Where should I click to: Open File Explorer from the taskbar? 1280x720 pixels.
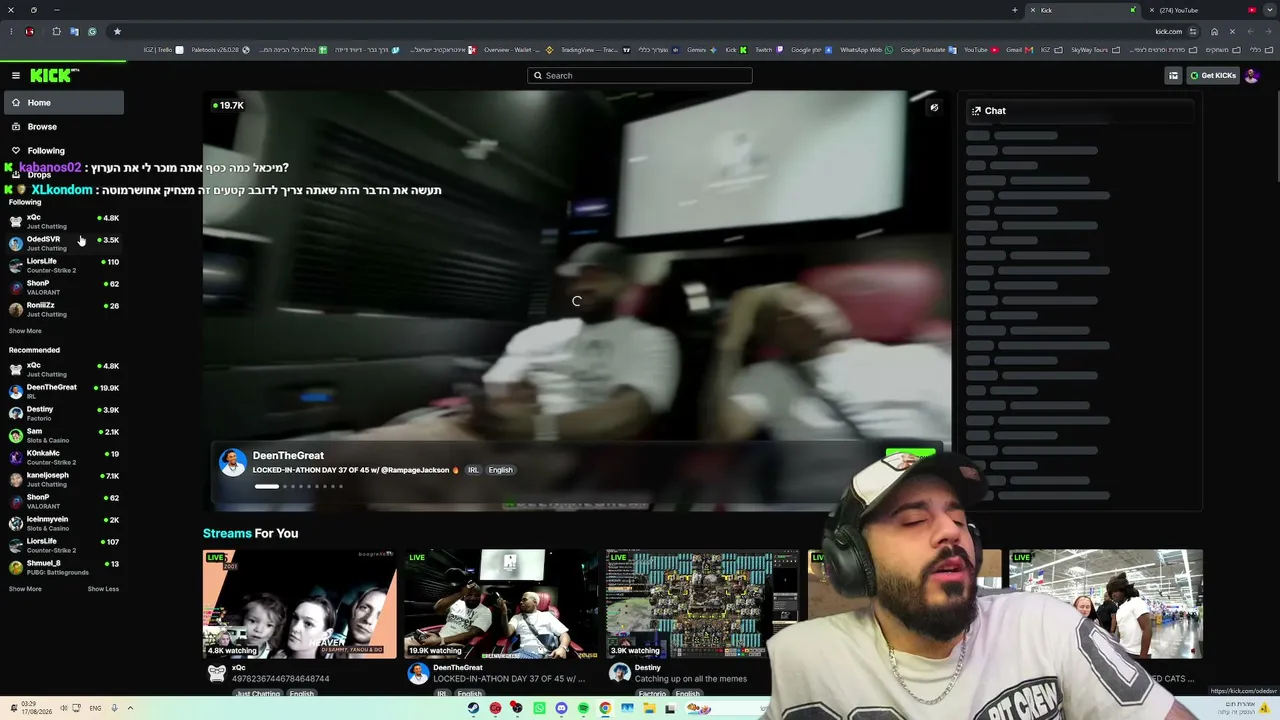pos(649,708)
